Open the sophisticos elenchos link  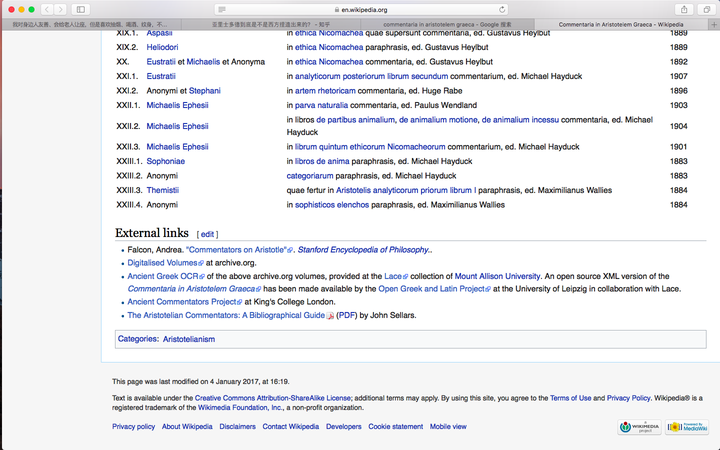coord(332,205)
